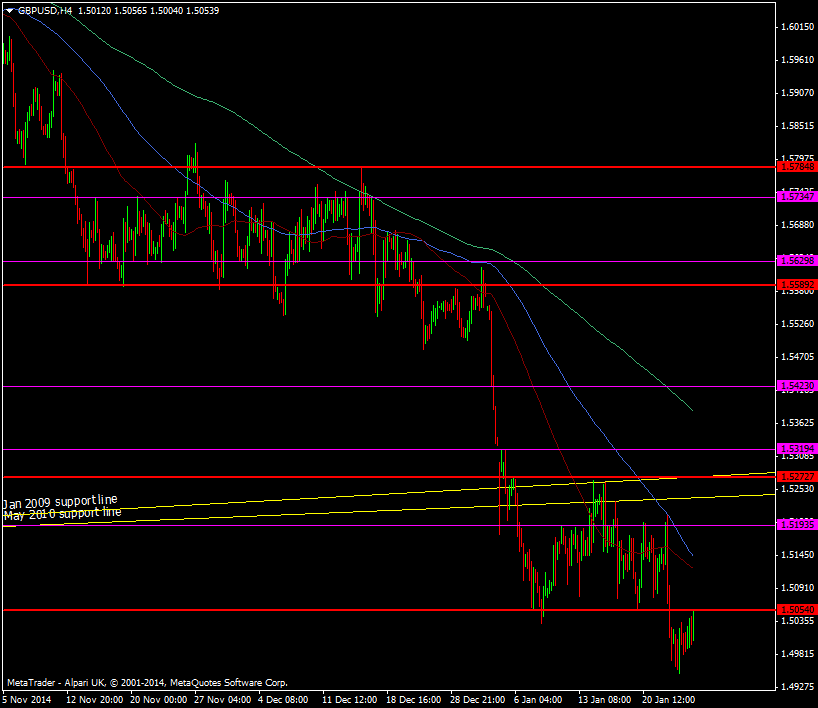Click the 12 Nov 20:00 time label

(x=94, y=700)
